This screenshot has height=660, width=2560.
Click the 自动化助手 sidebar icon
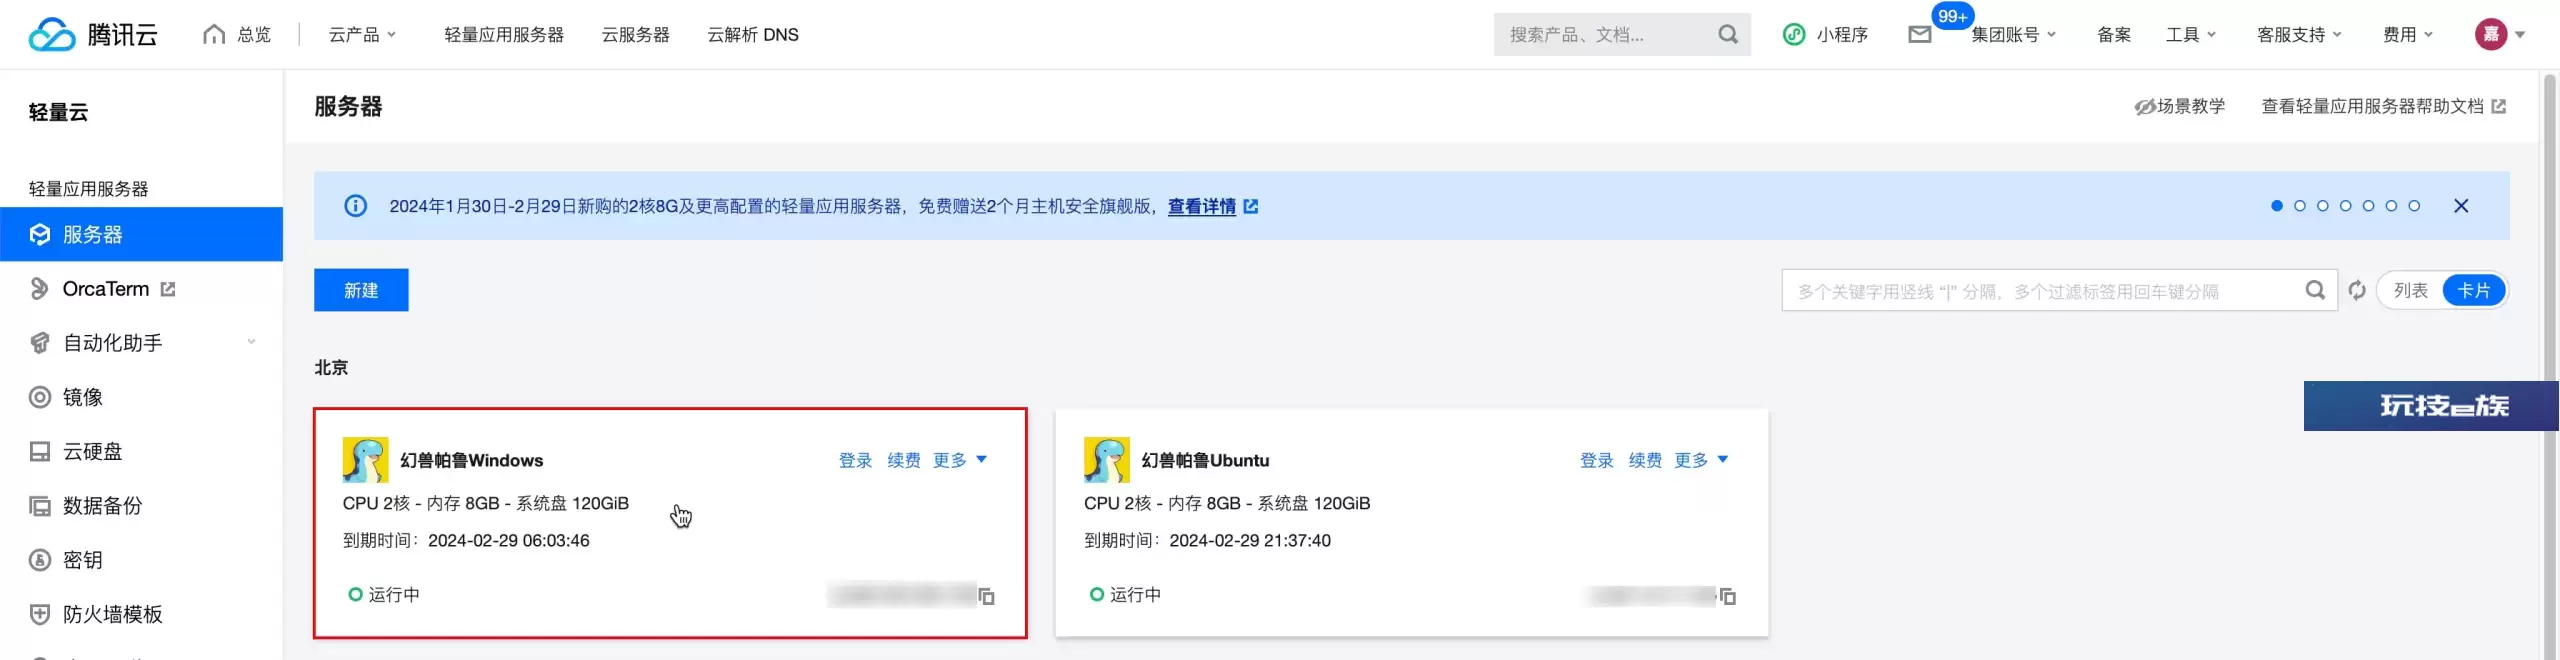tap(40, 343)
